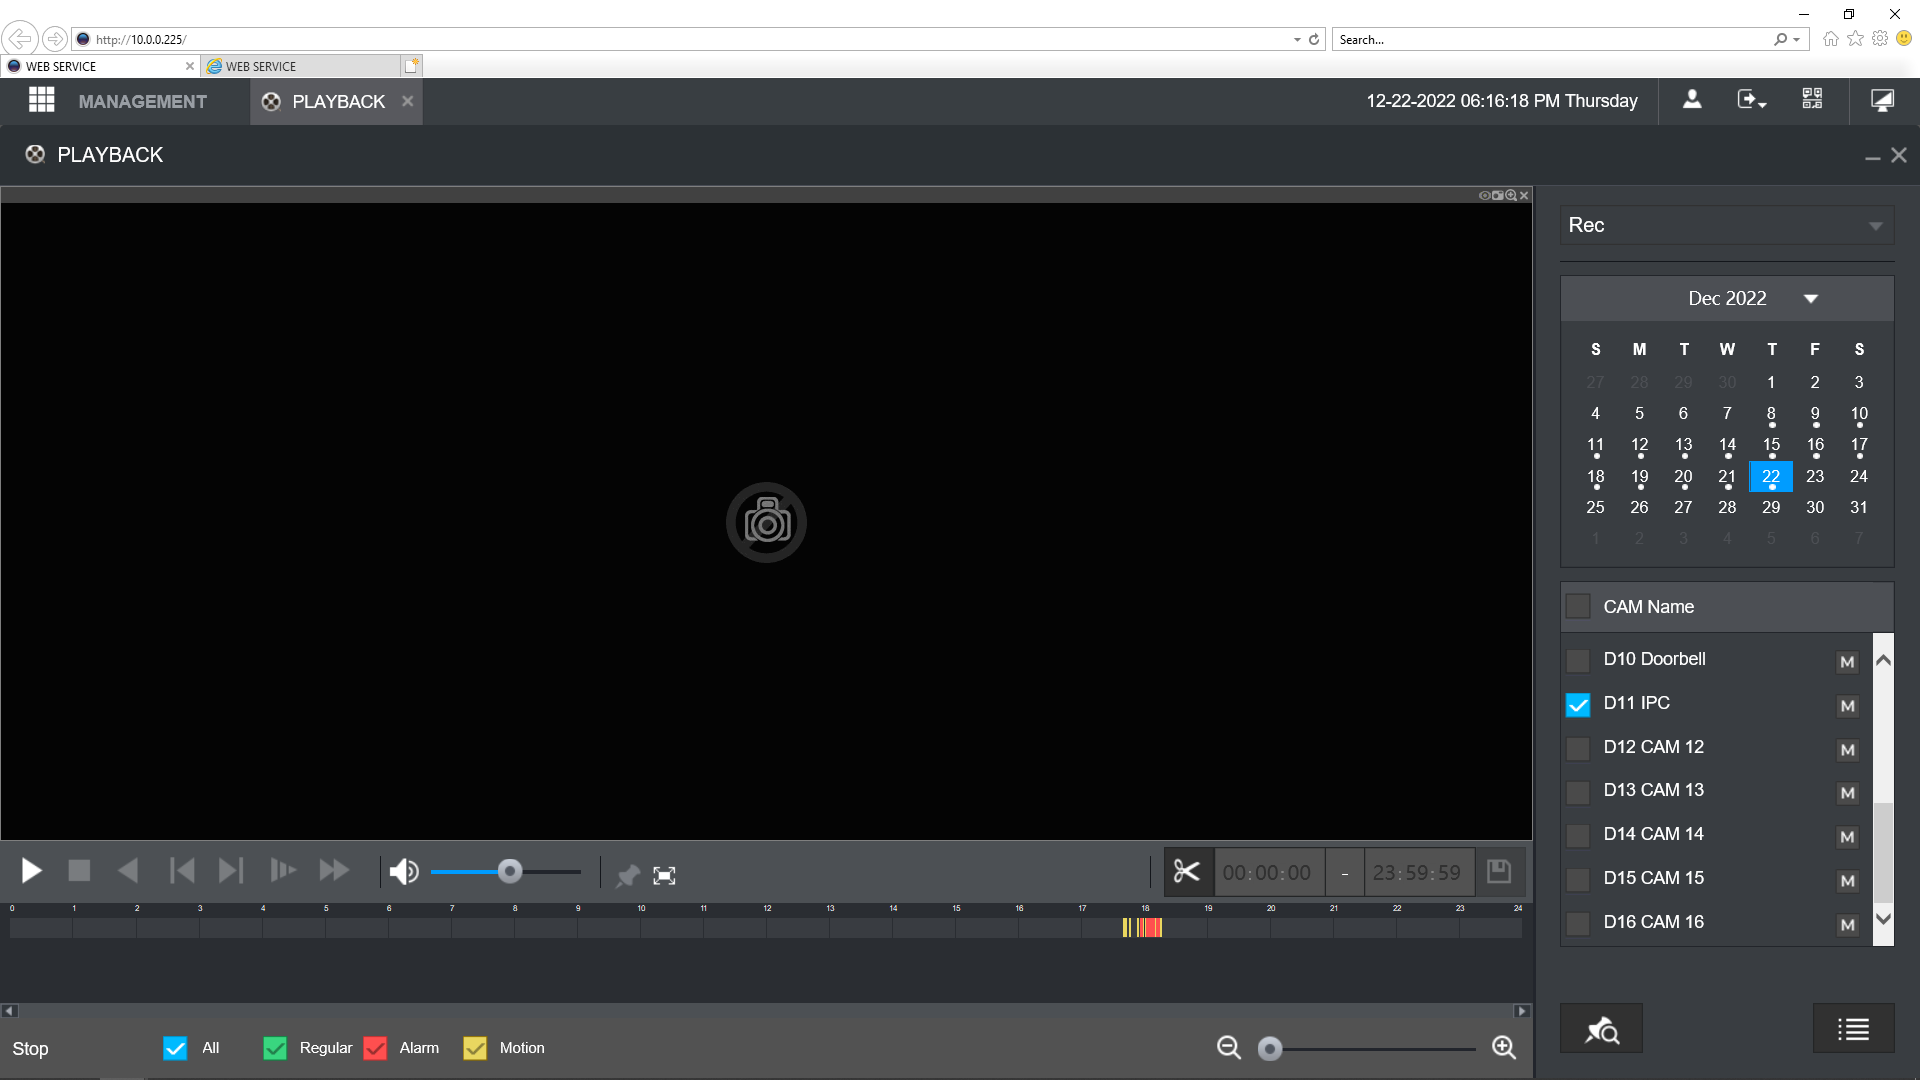Click the M button for D16 CAM 16
Viewport: 1920px width, 1080px height.
(1847, 925)
